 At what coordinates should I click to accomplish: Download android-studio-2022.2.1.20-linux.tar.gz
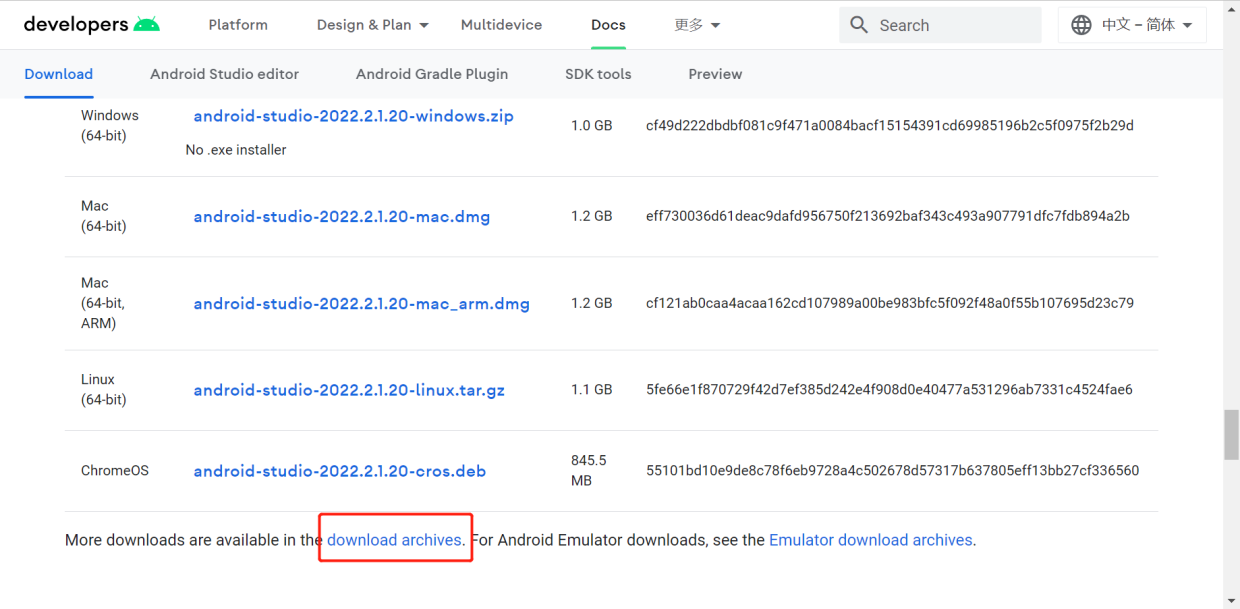tap(349, 390)
